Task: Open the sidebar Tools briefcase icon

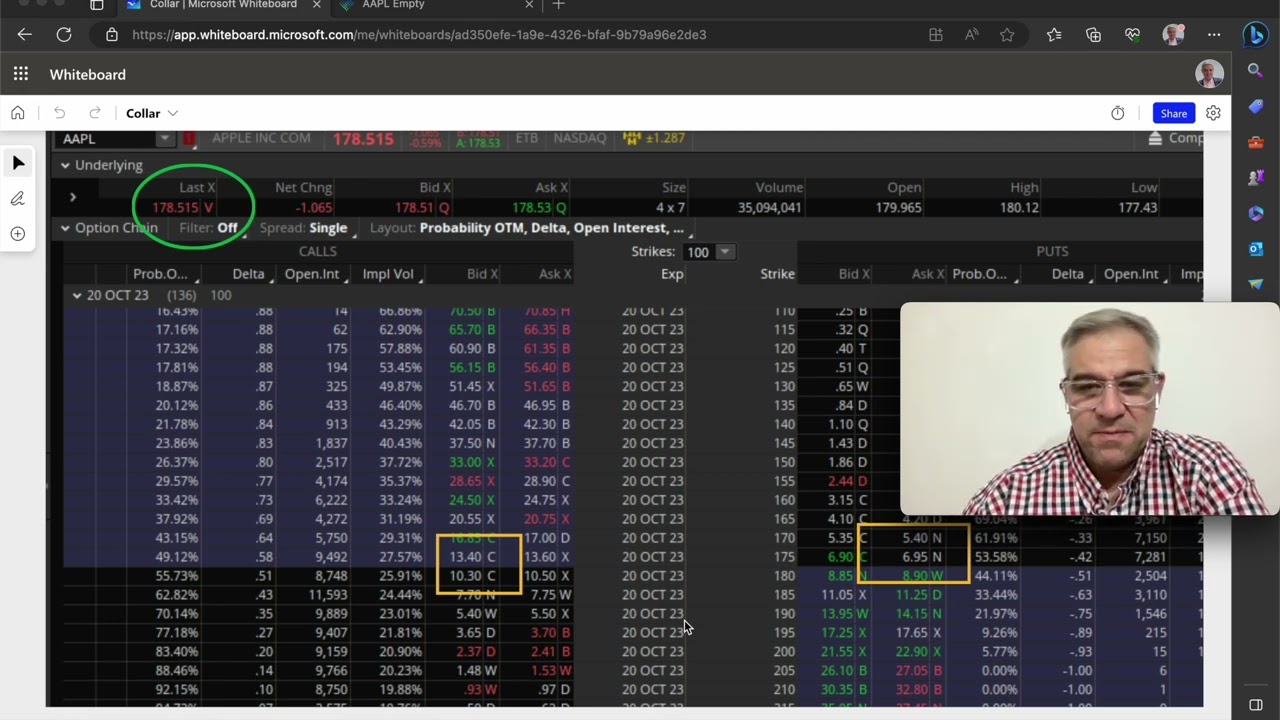Action: point(1256,142)
